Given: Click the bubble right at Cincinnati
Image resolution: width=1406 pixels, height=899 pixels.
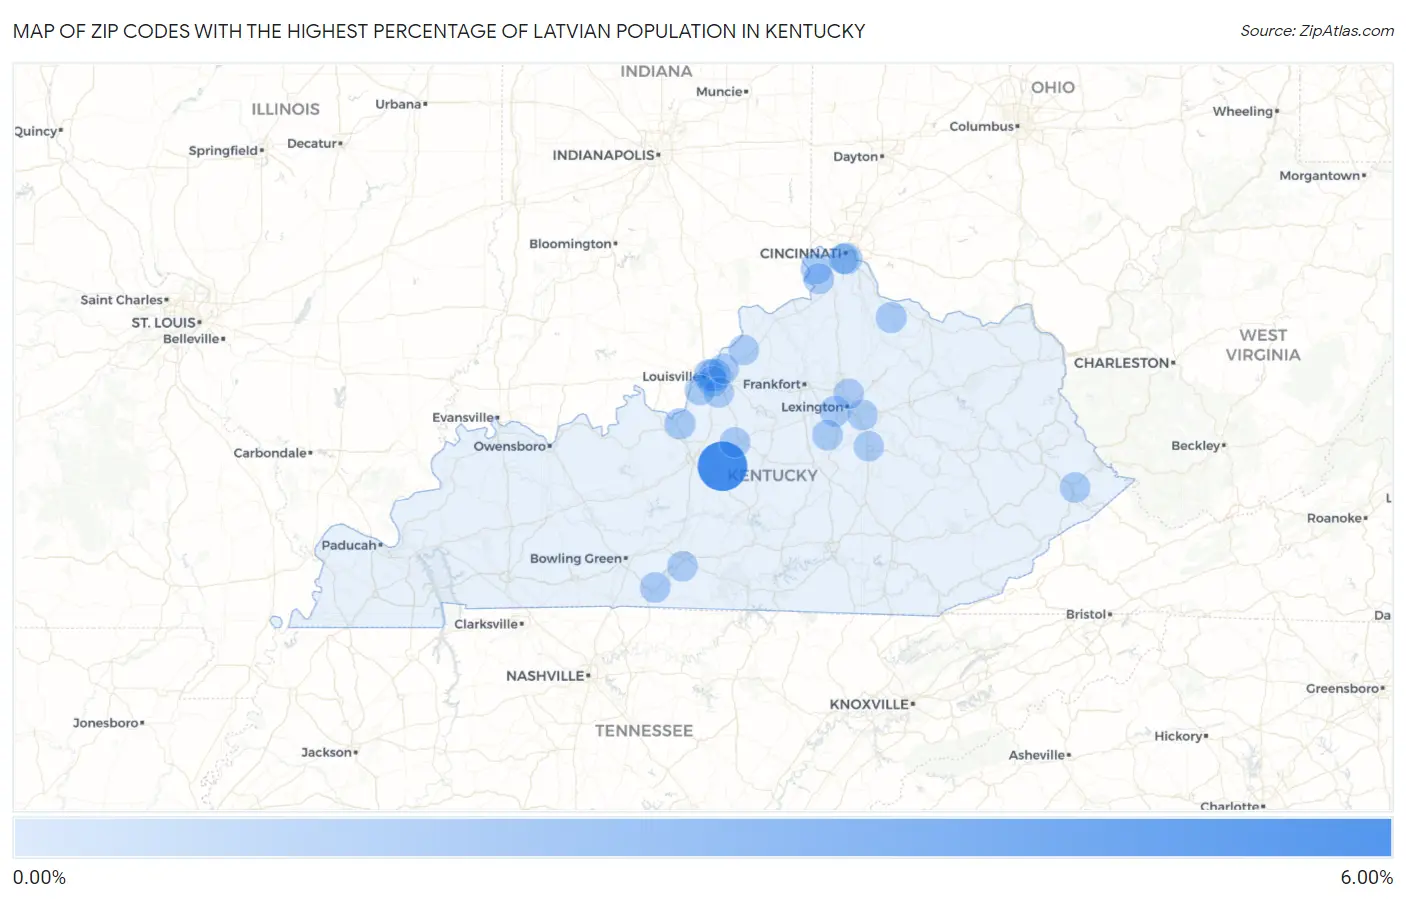Looking at the screenshot, I should pyautogui.click(x=845, y=258).
